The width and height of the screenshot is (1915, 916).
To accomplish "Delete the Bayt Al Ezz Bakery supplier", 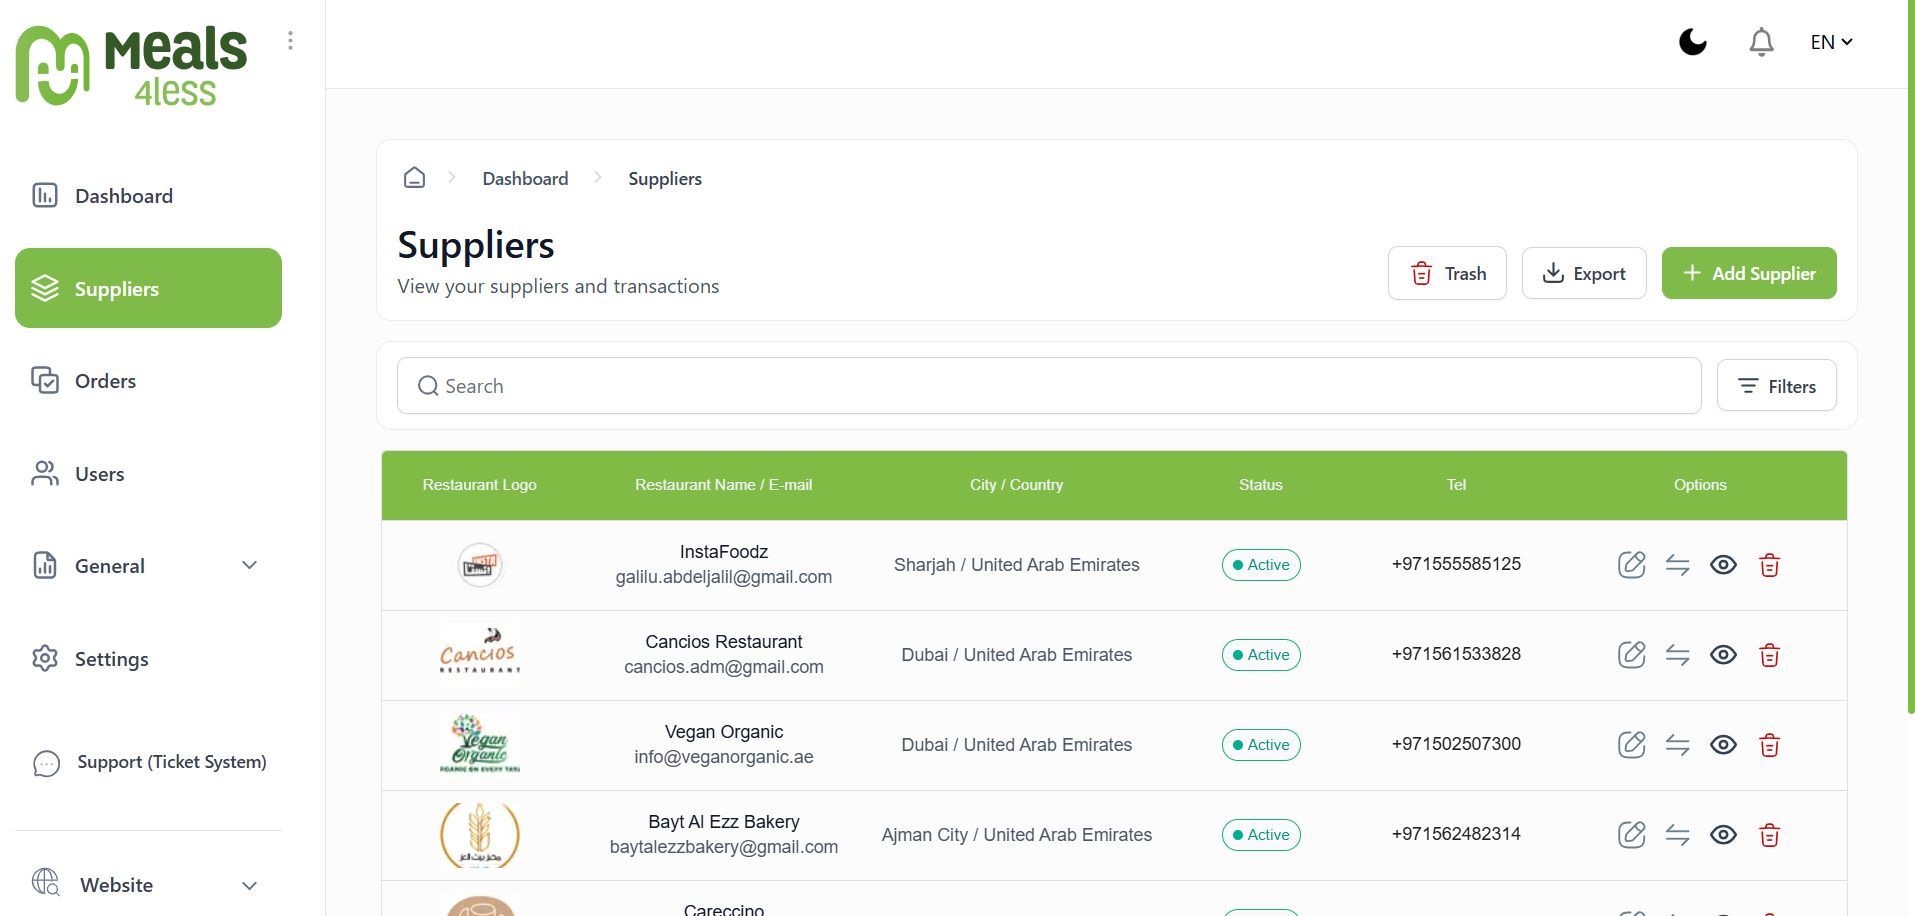I will (x=1770, y=835).
